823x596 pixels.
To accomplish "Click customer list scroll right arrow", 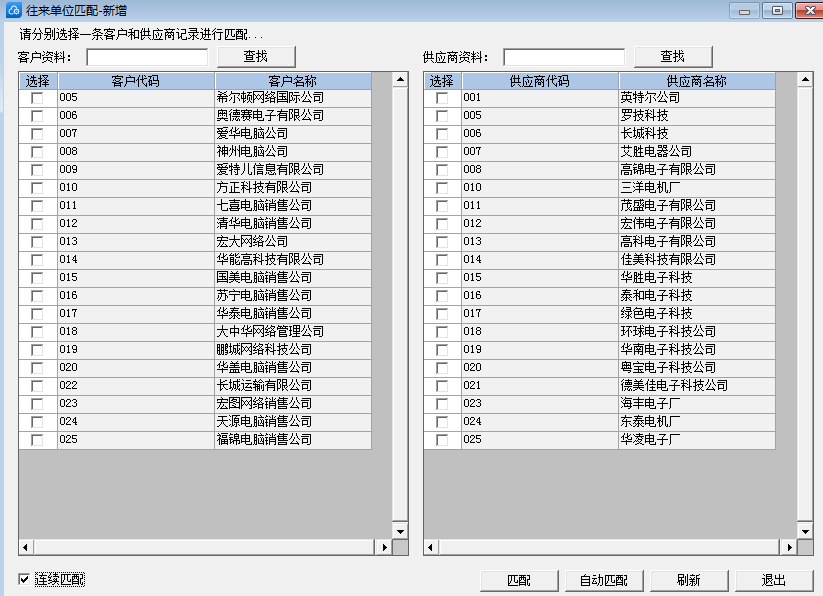I will point(384,547).
